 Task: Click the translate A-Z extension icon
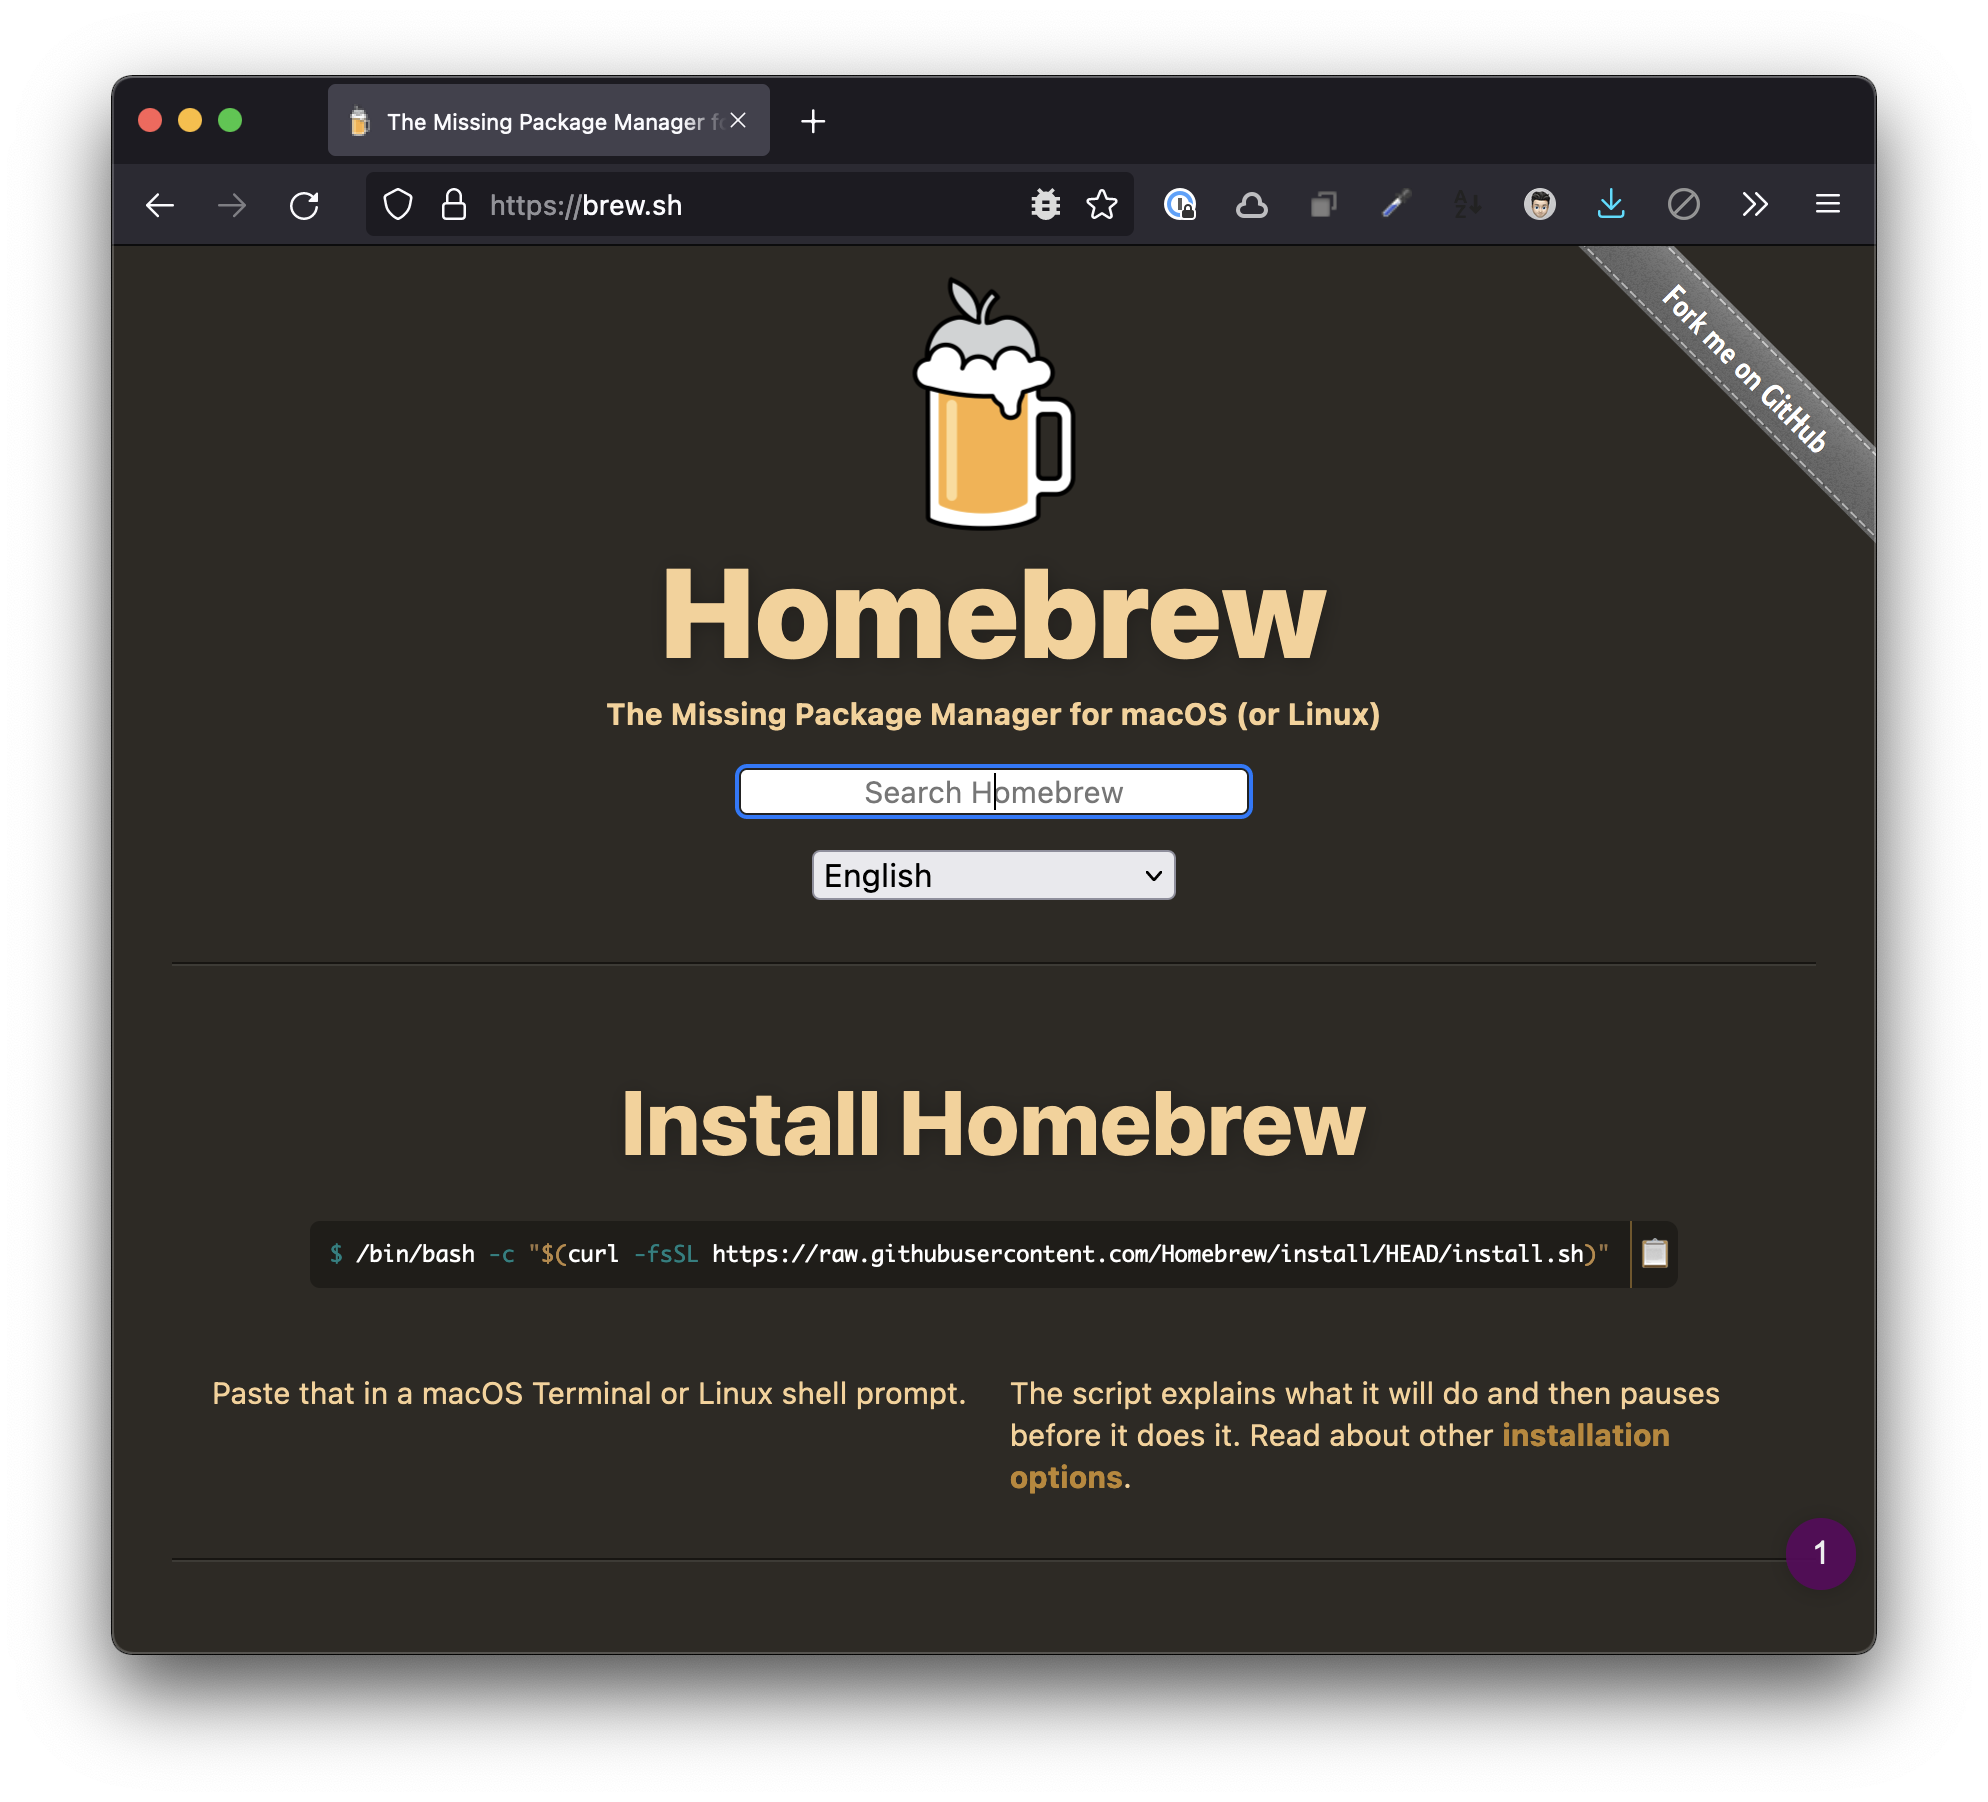tap(1467, 205)
